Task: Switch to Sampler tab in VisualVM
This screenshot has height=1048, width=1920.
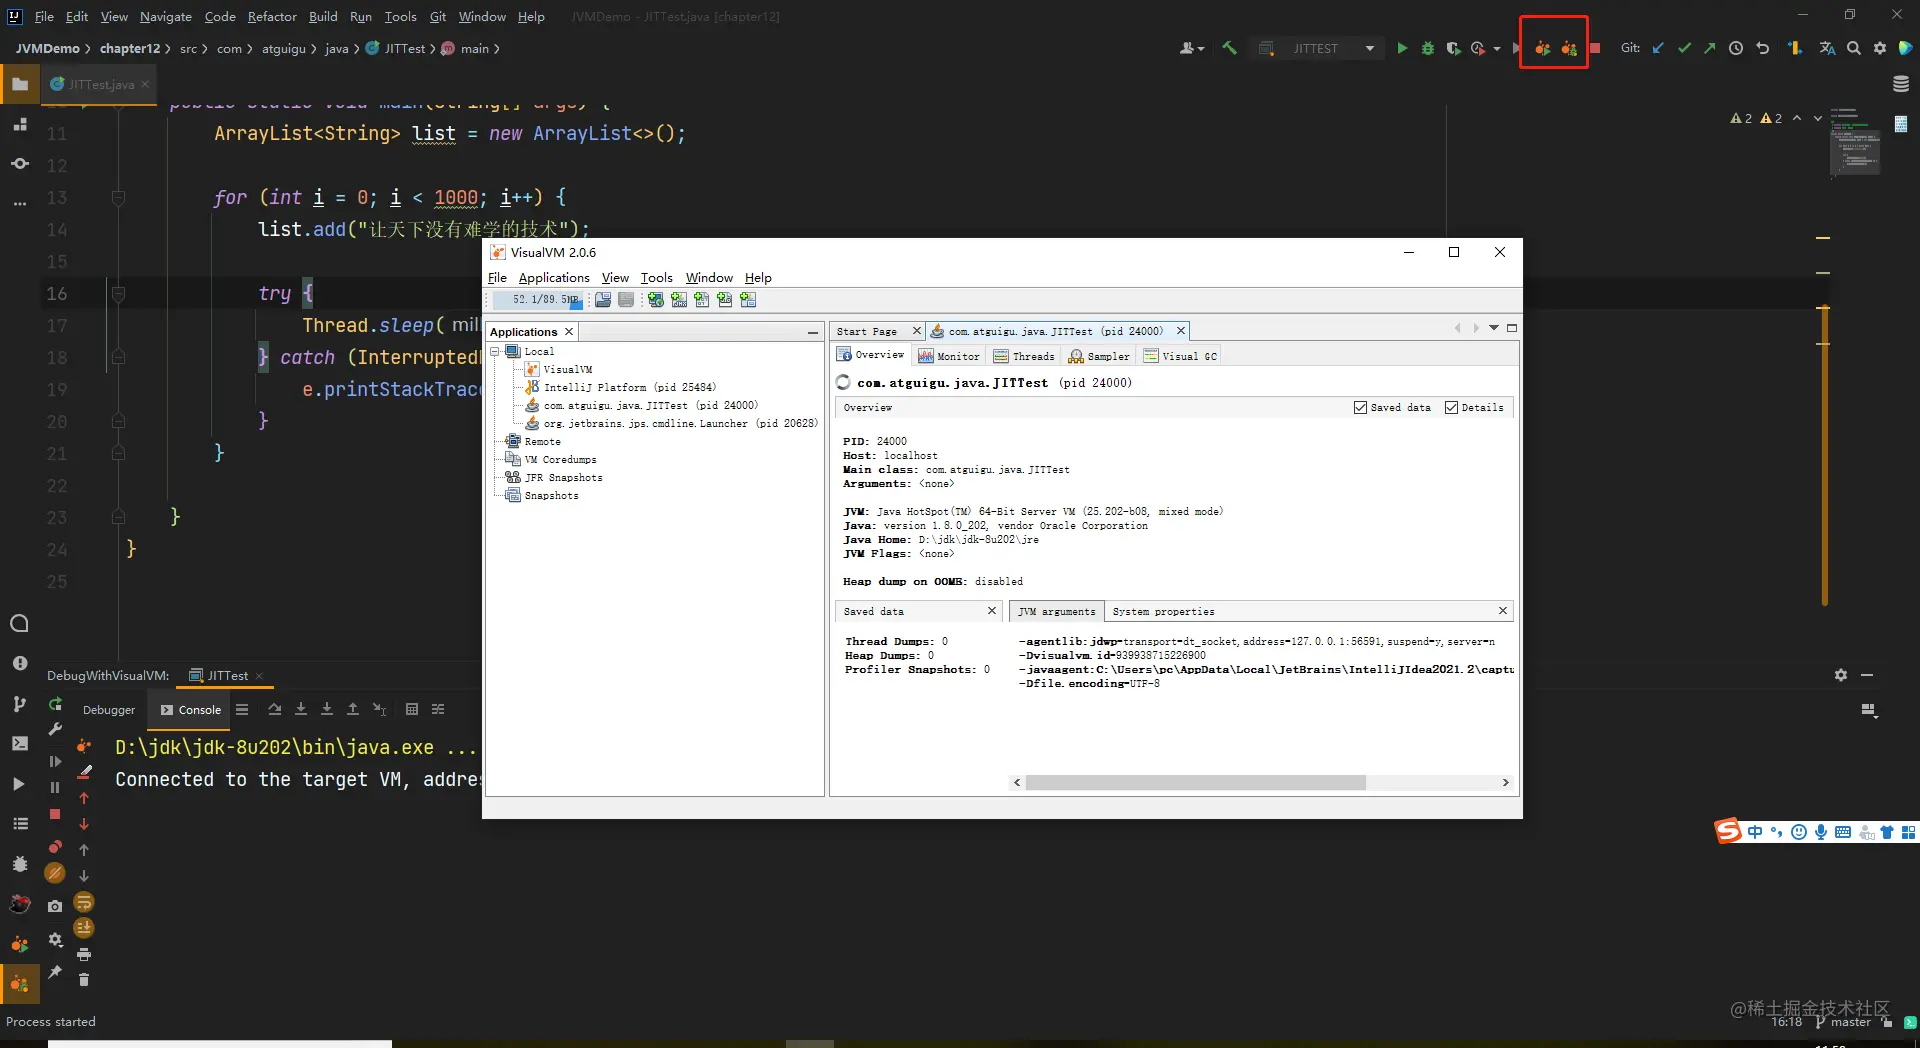Action: [x=1099, y=356]
